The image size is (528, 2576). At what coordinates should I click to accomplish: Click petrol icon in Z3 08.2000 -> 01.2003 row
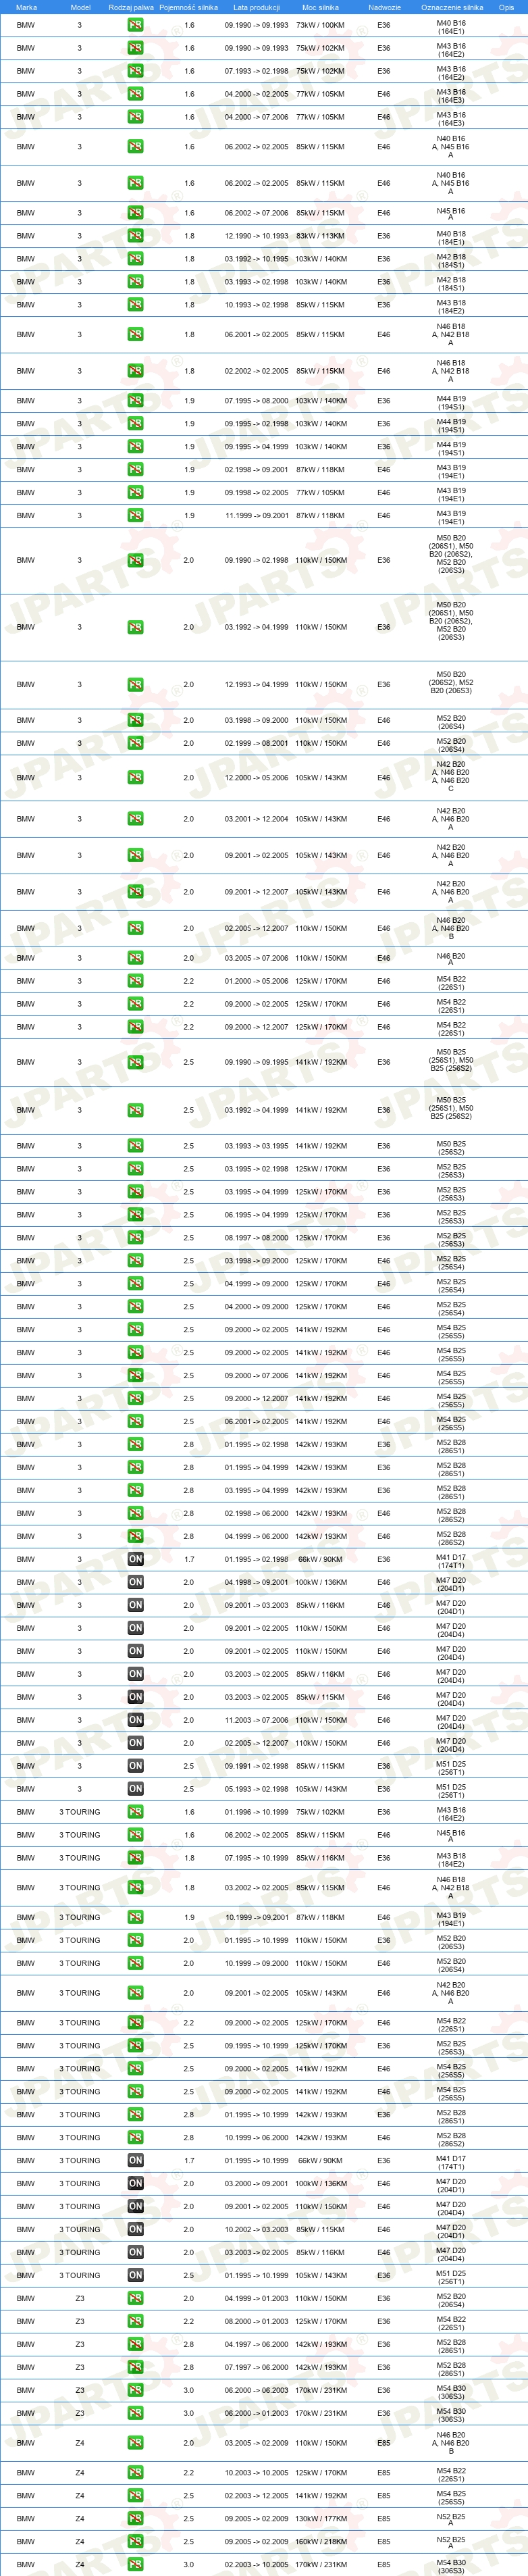135,2322
